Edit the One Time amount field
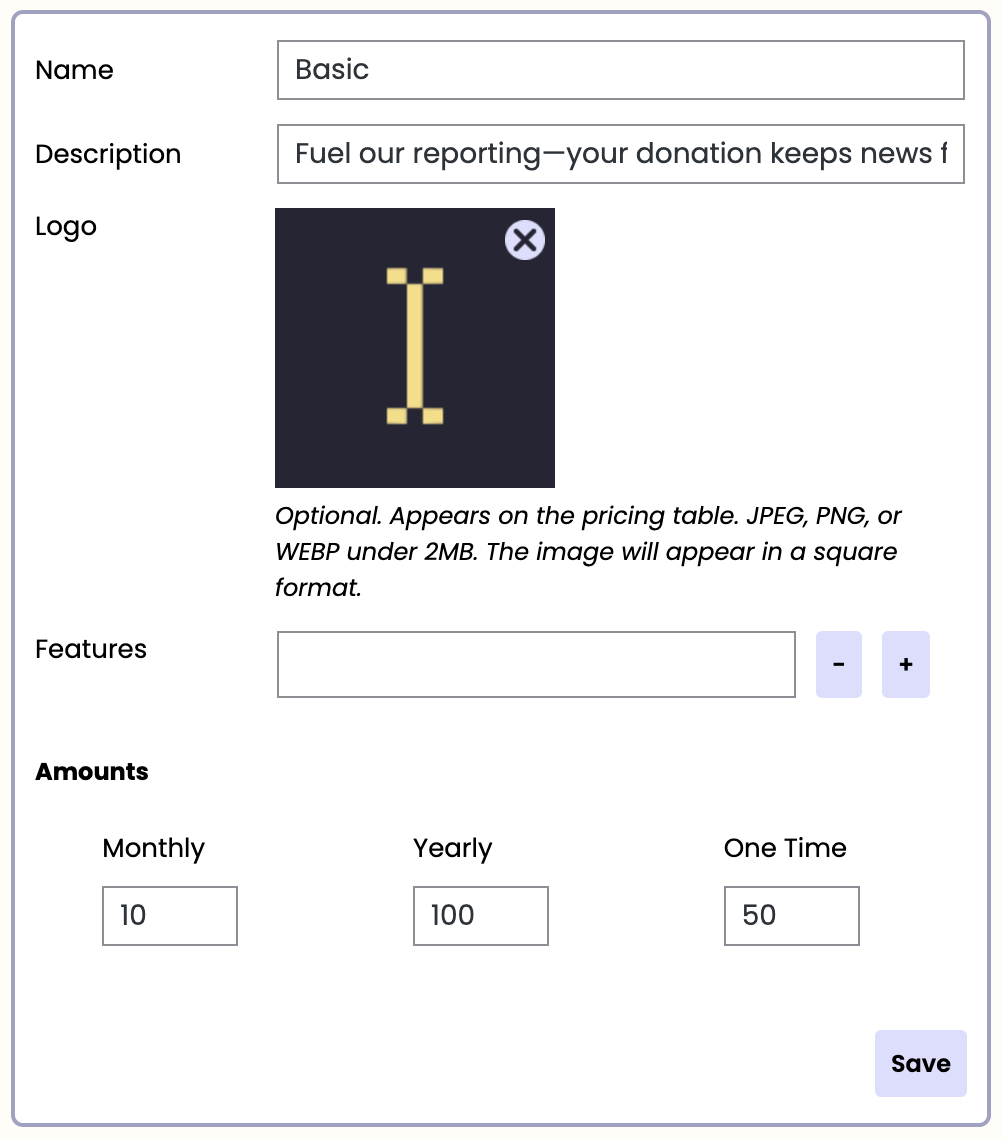The image size is (1002, 1140). pyautogui.click(x=792, y=915)
